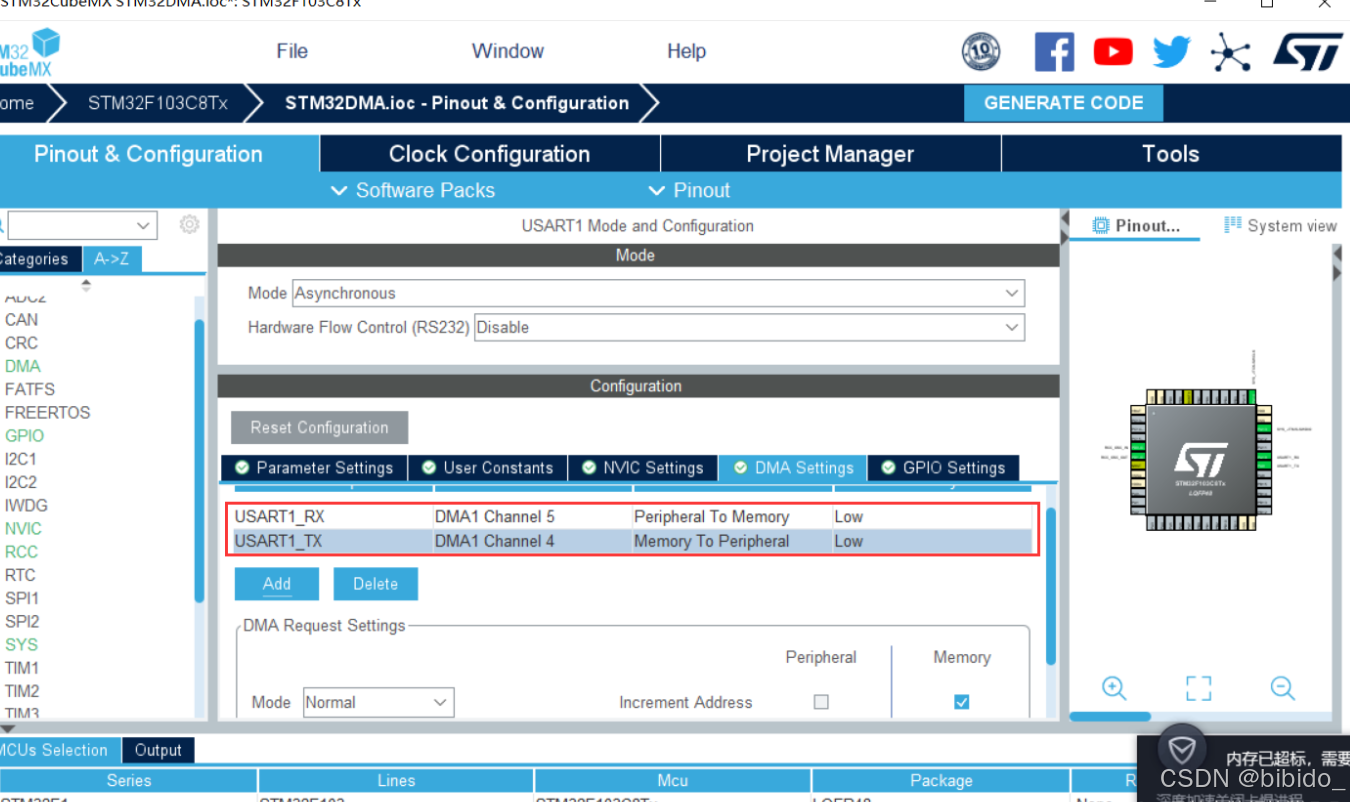
Task: Open the Twitter bird icon link
Action: coord(1171,51)
